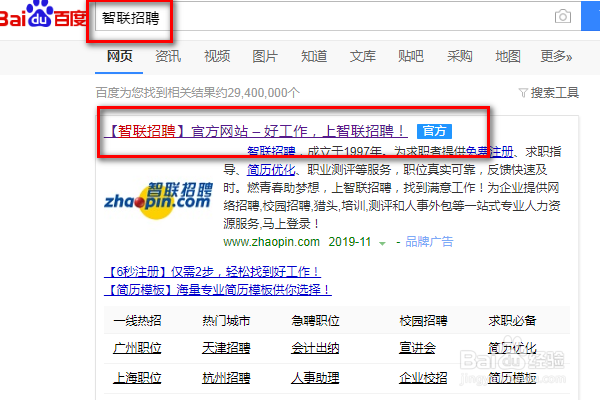Click the result count text 29,400,000个
600x400 pixels.
click(x=263, y=93)
